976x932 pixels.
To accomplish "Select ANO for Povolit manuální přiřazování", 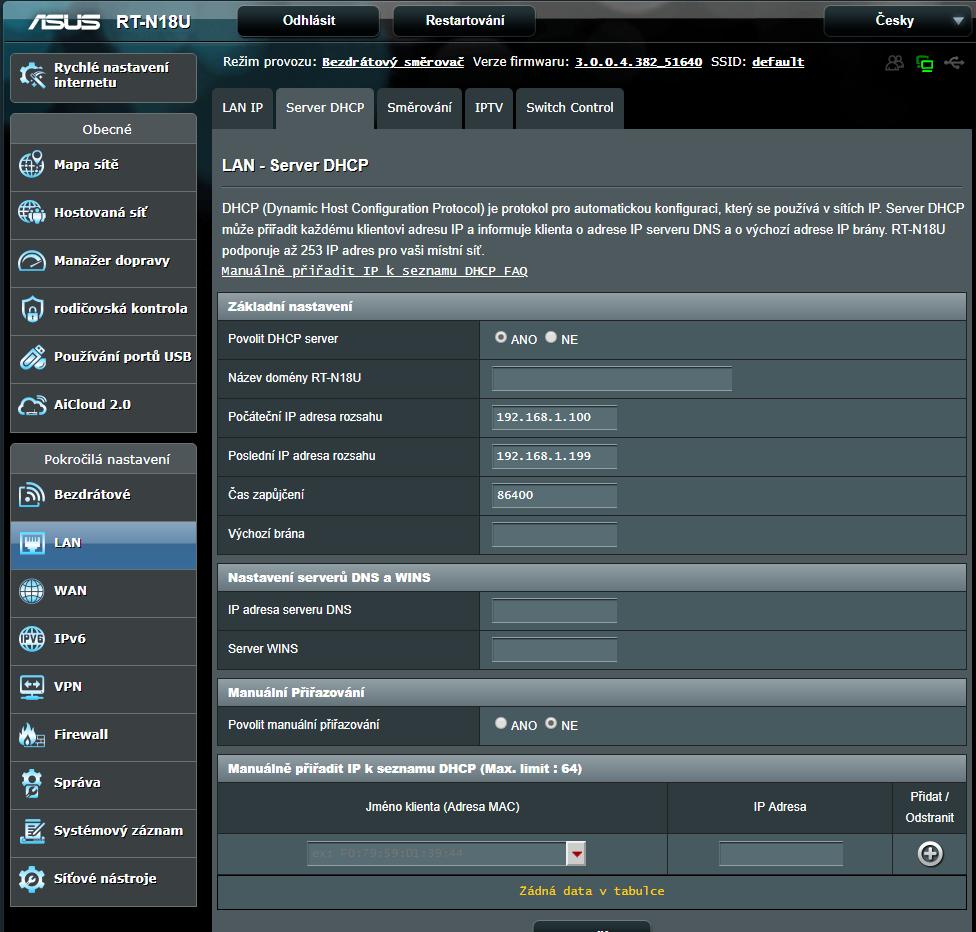I will [501, 723].
